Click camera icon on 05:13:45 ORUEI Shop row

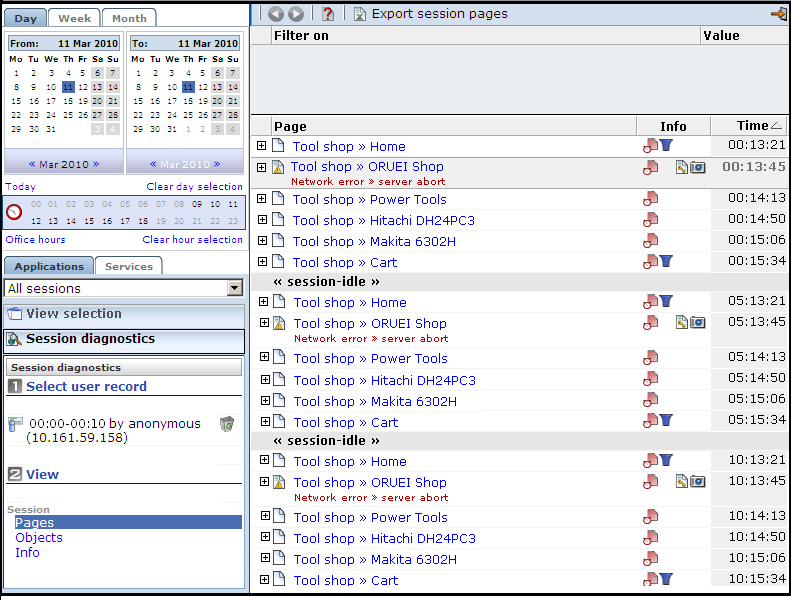[698, 322]
